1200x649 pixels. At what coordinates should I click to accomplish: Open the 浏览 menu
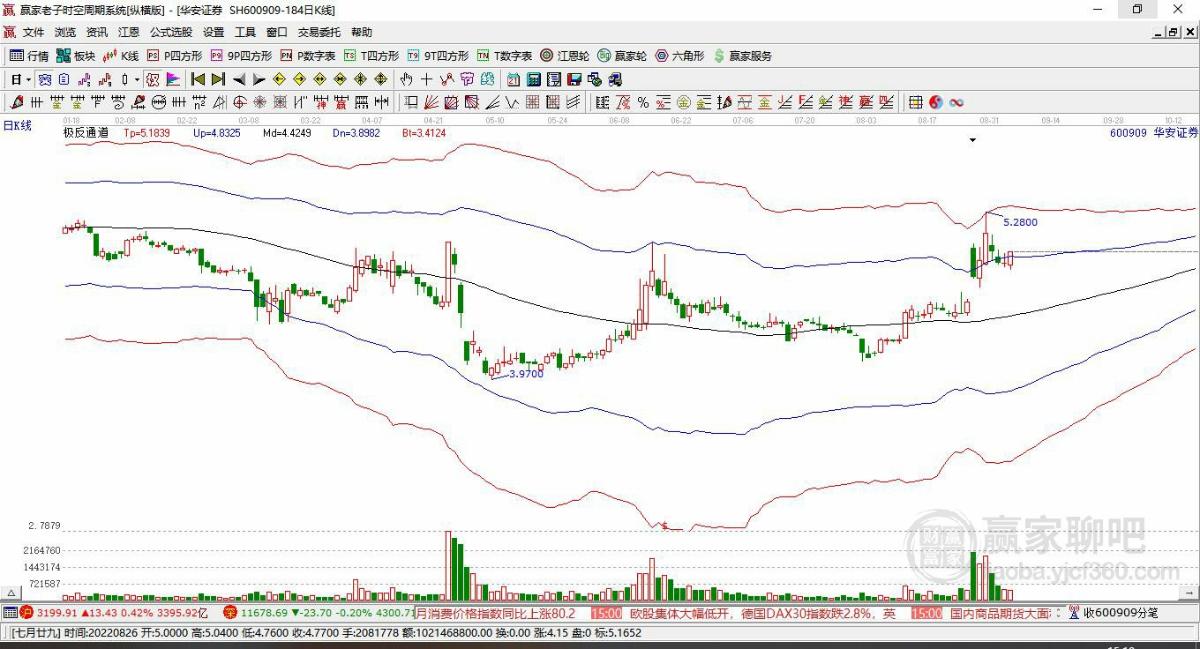tap(65, 33)
